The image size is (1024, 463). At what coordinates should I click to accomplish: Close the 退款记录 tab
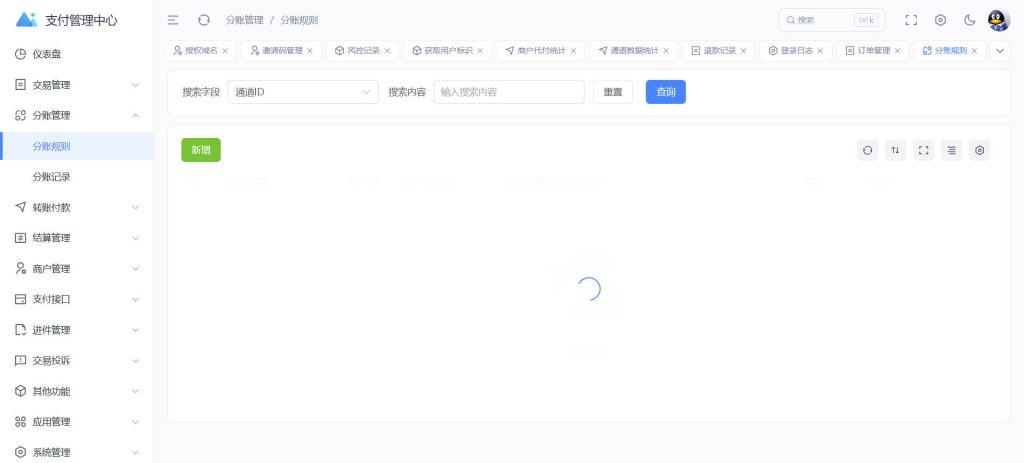pyautogui.click(x=743, y=50)
